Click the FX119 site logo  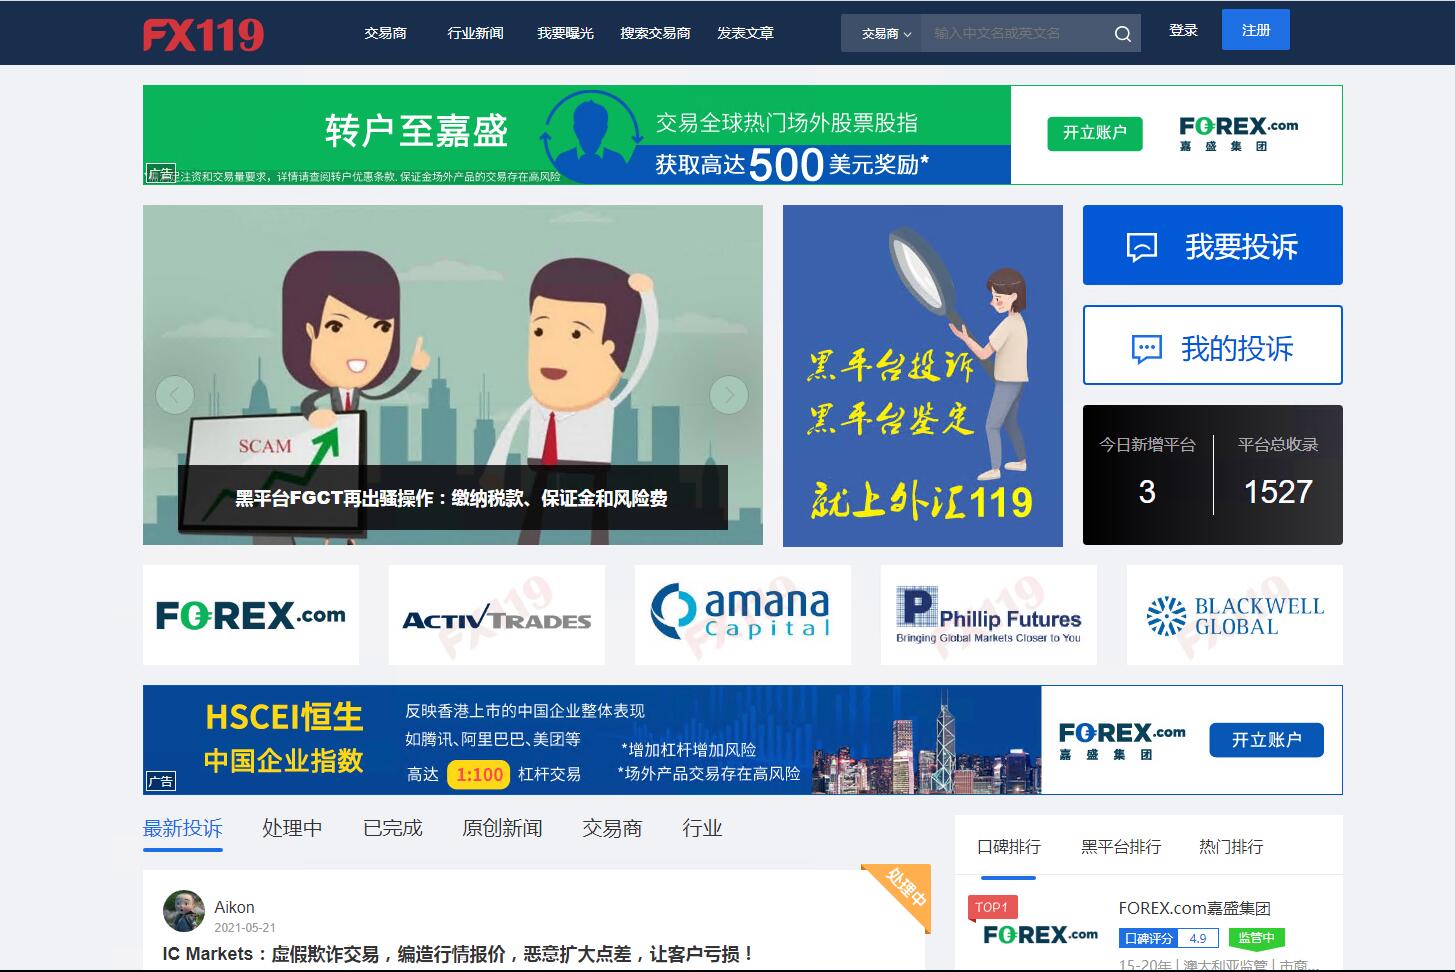point(203,34)
